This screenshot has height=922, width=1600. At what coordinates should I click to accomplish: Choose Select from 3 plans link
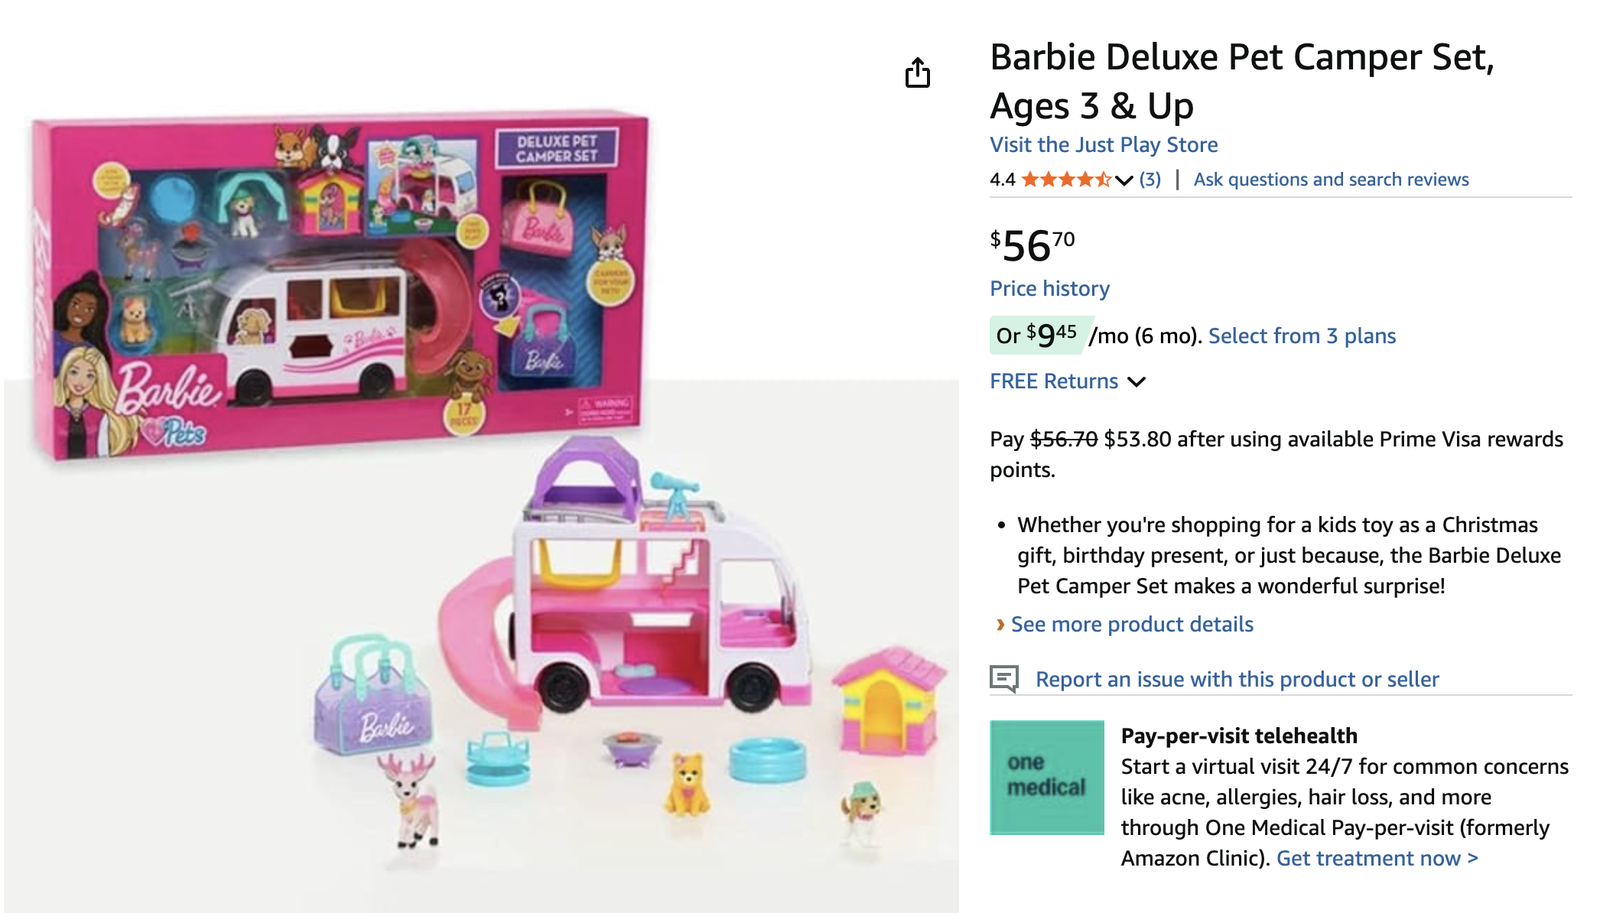1301,336
